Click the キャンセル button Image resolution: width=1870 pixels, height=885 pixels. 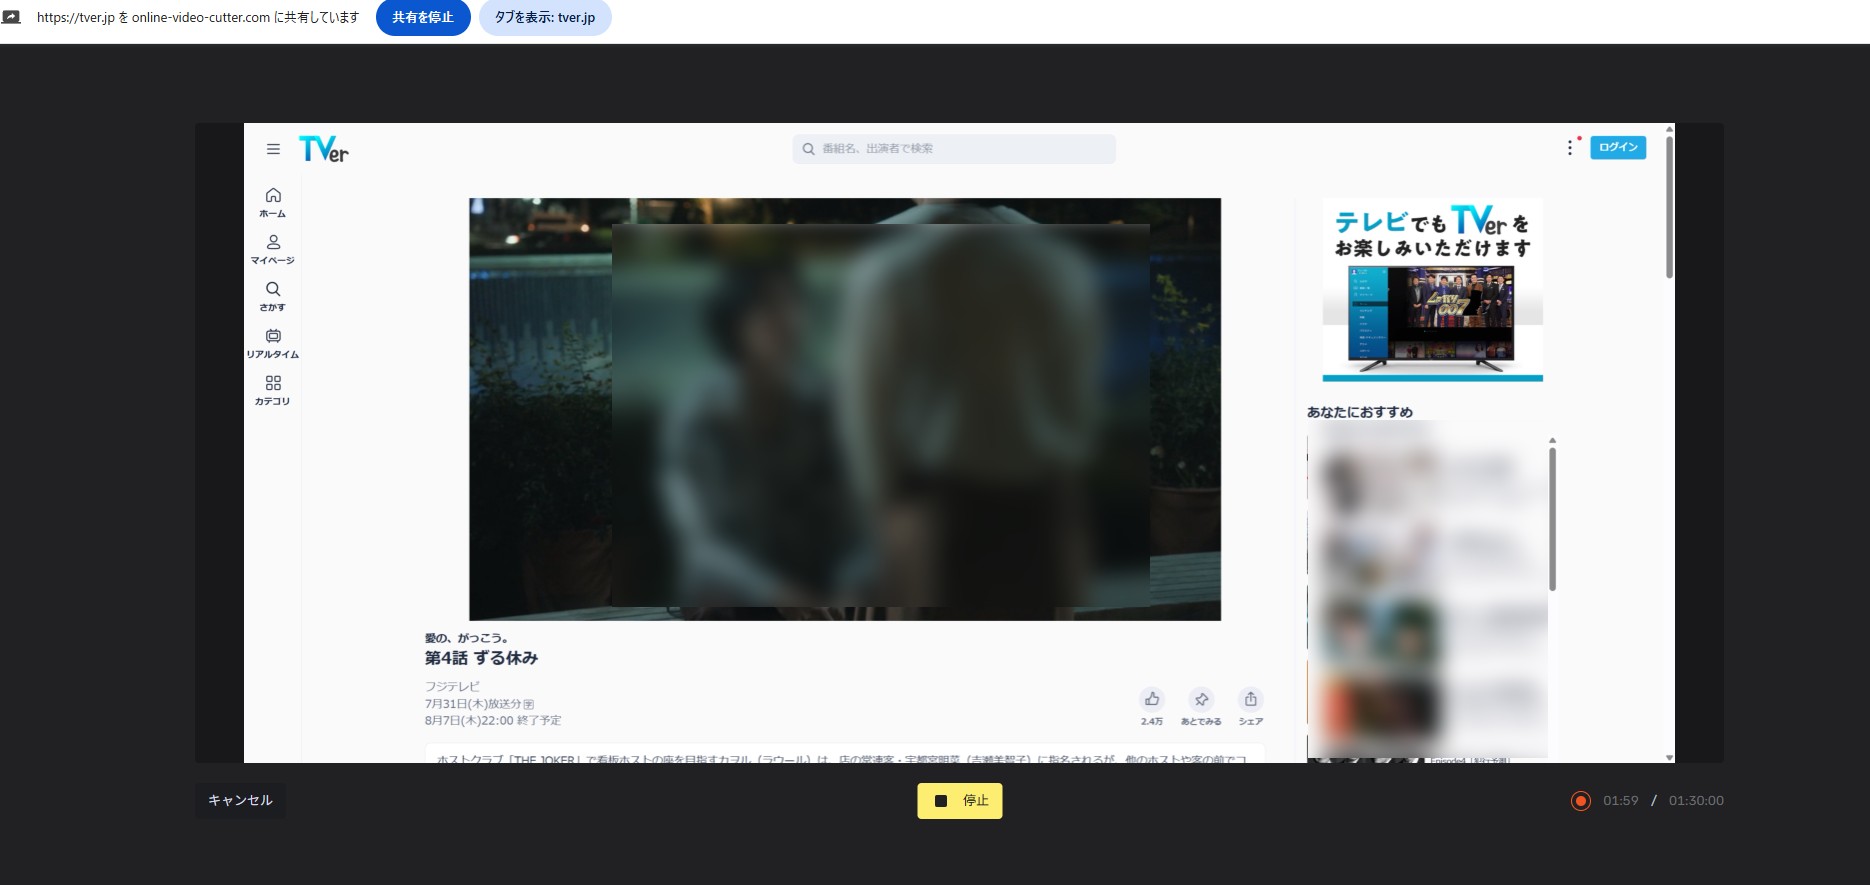pyautogui.click(x=240, y=800)
